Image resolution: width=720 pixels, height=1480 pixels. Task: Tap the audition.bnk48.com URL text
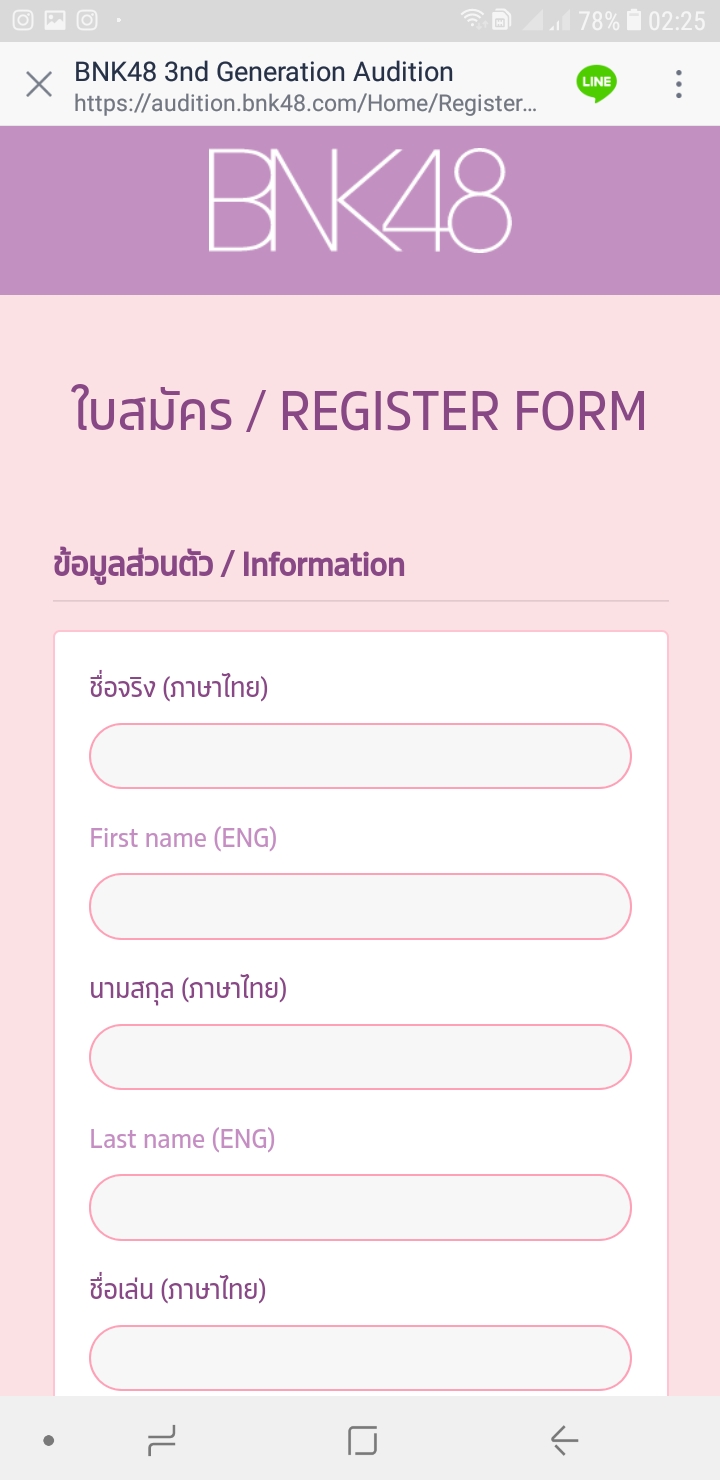click(305, 103)
